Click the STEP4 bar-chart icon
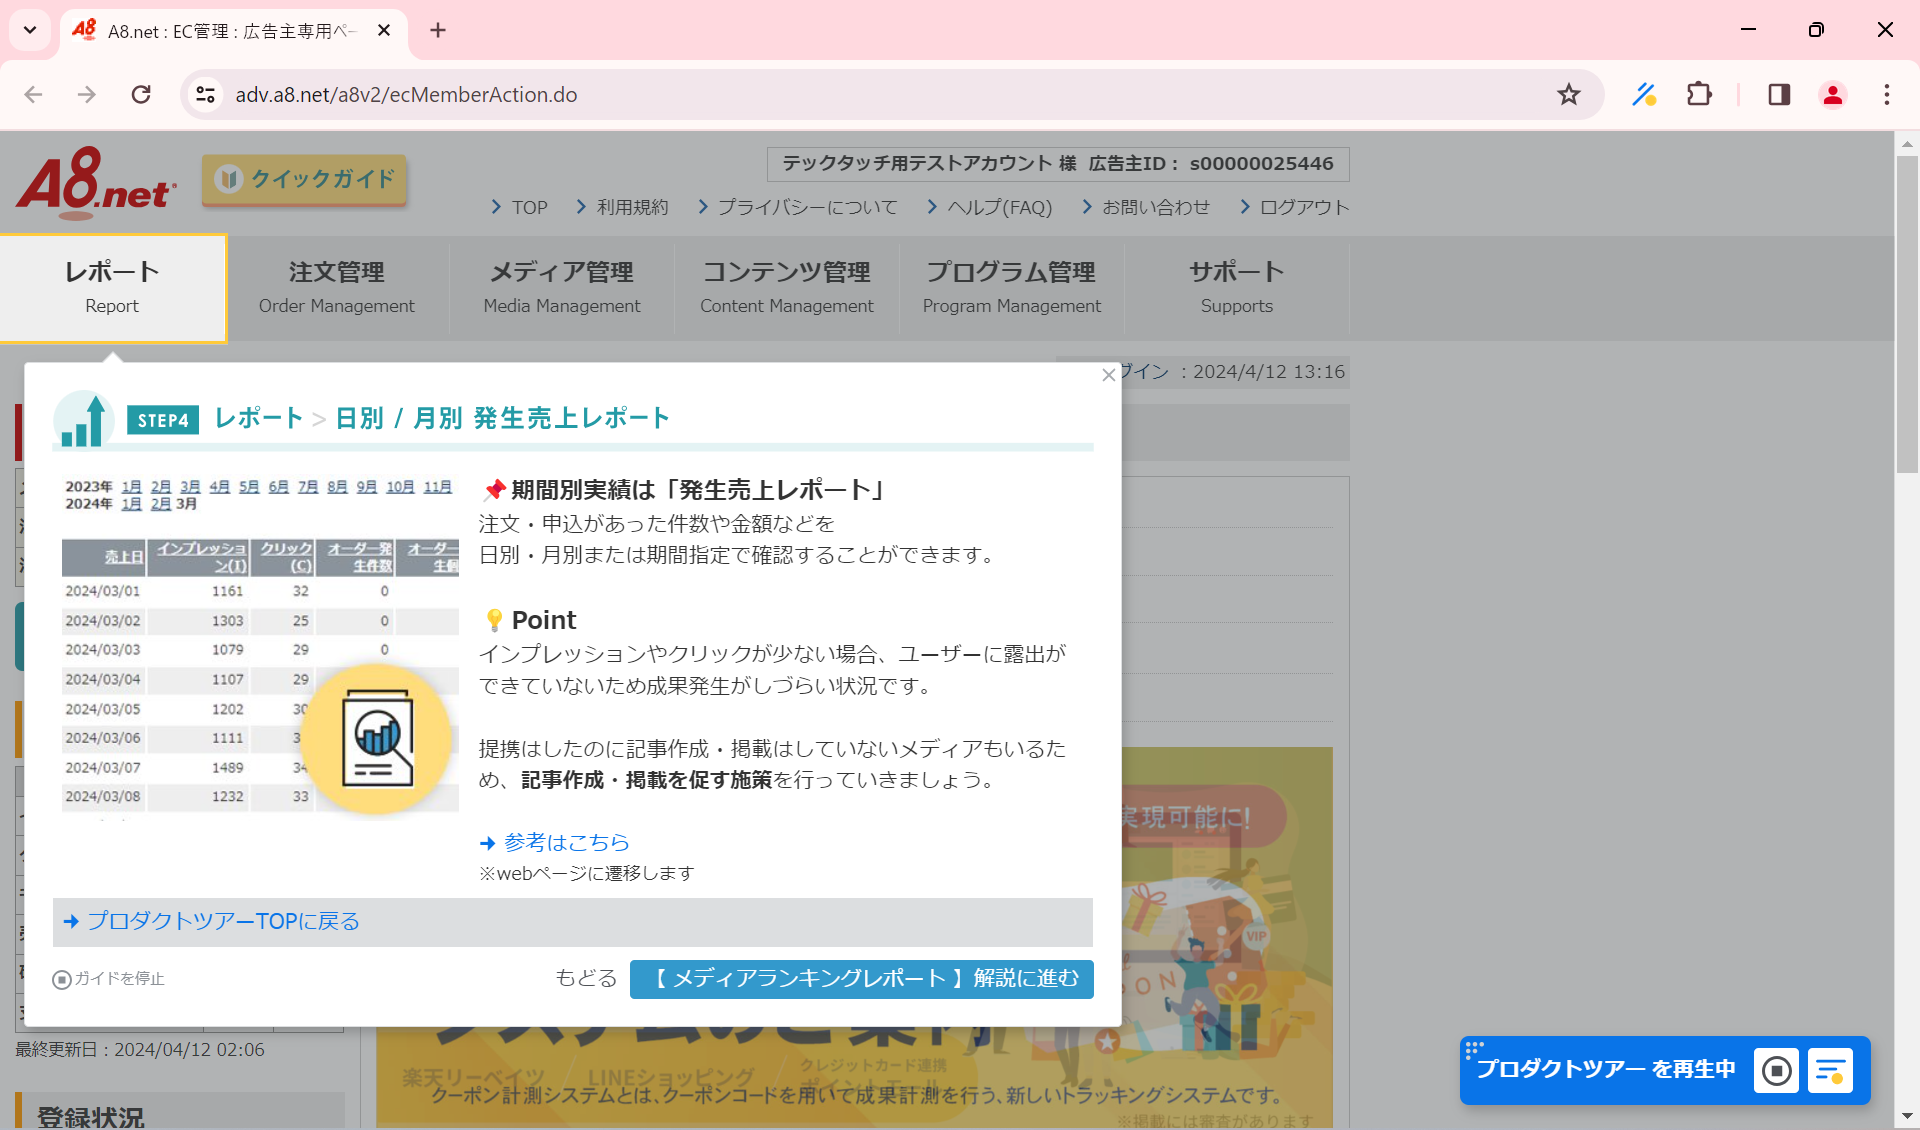The image size is (1920, 1130). [x=84, y=419]
